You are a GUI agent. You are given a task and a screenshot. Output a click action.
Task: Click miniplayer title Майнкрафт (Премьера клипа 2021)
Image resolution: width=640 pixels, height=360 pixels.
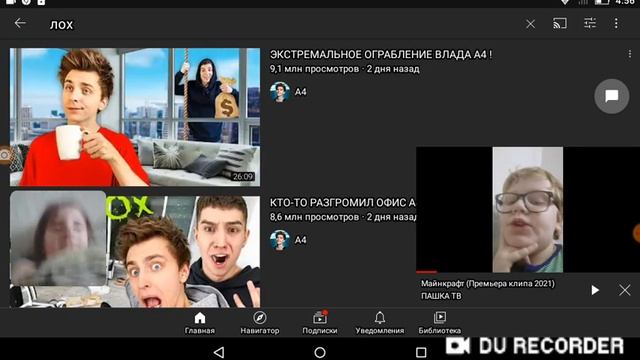click(x=488, y=284)
